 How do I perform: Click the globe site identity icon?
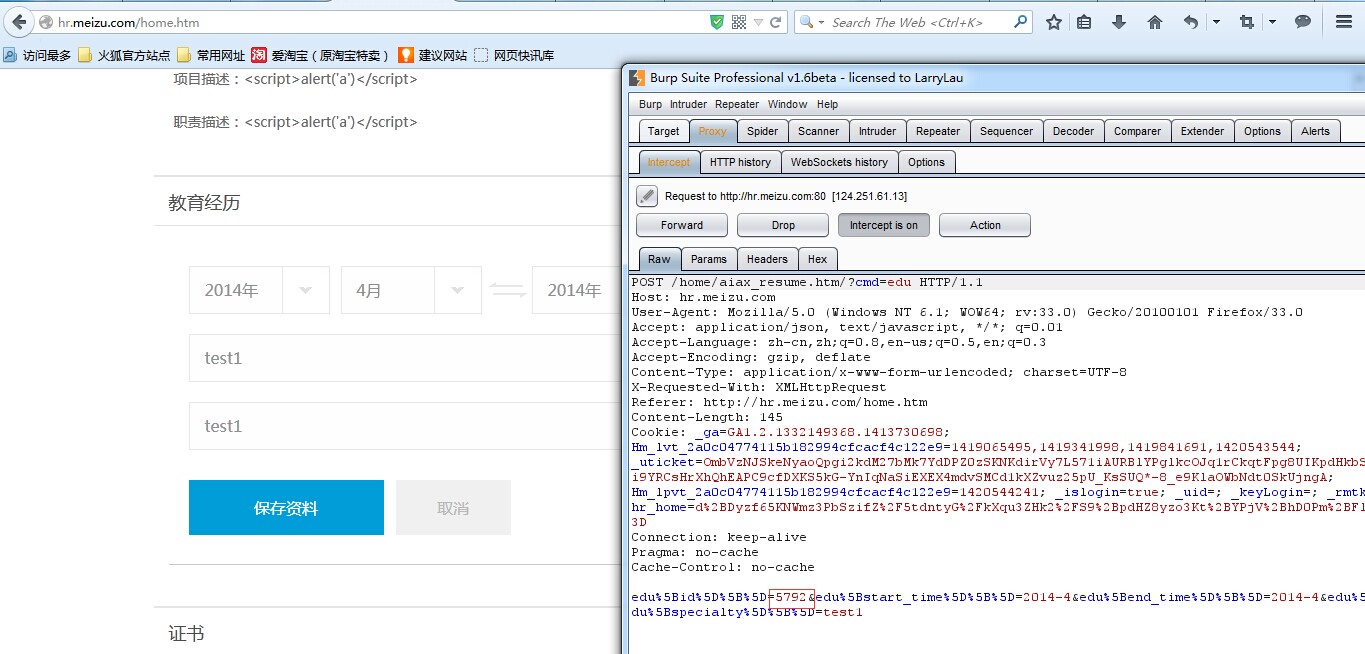tap(46, 22)
